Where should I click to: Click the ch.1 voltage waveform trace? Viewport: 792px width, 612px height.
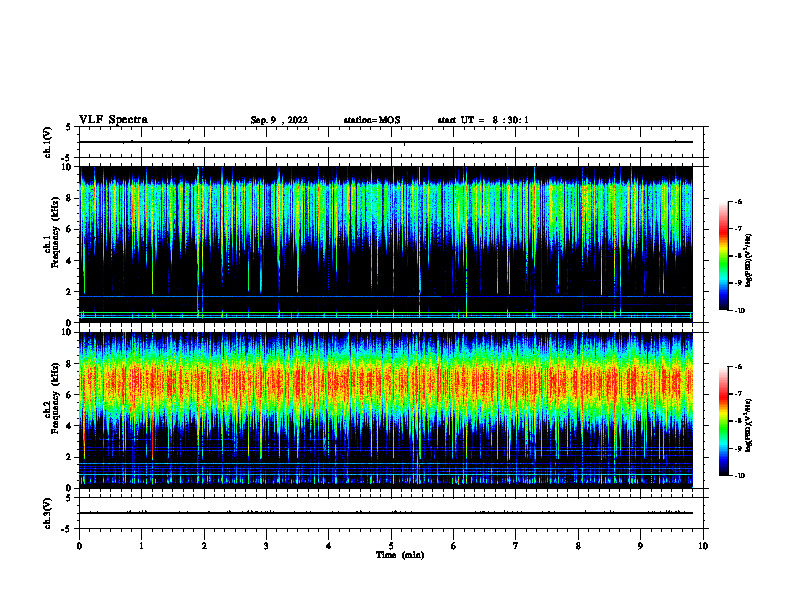tap(386, 142)
